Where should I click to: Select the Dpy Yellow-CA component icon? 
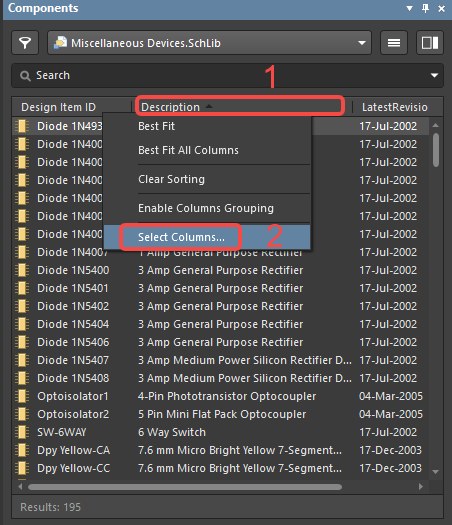click(x=22, y=450)
